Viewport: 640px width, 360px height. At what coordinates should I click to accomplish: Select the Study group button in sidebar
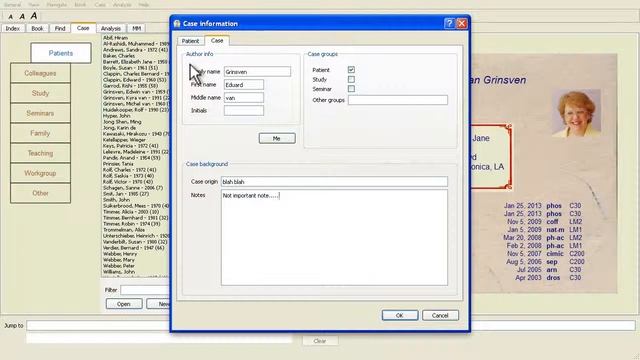point(40,93)
